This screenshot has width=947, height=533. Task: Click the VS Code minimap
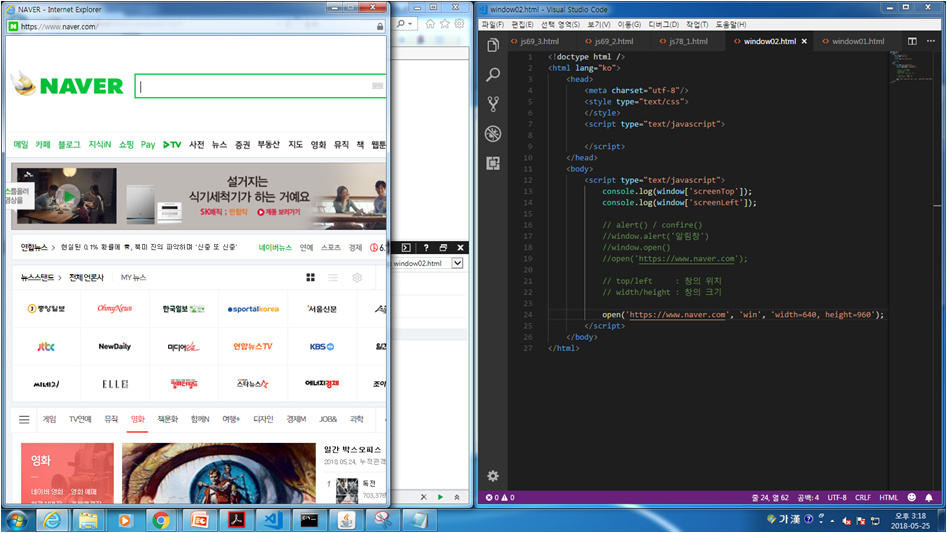912,66
